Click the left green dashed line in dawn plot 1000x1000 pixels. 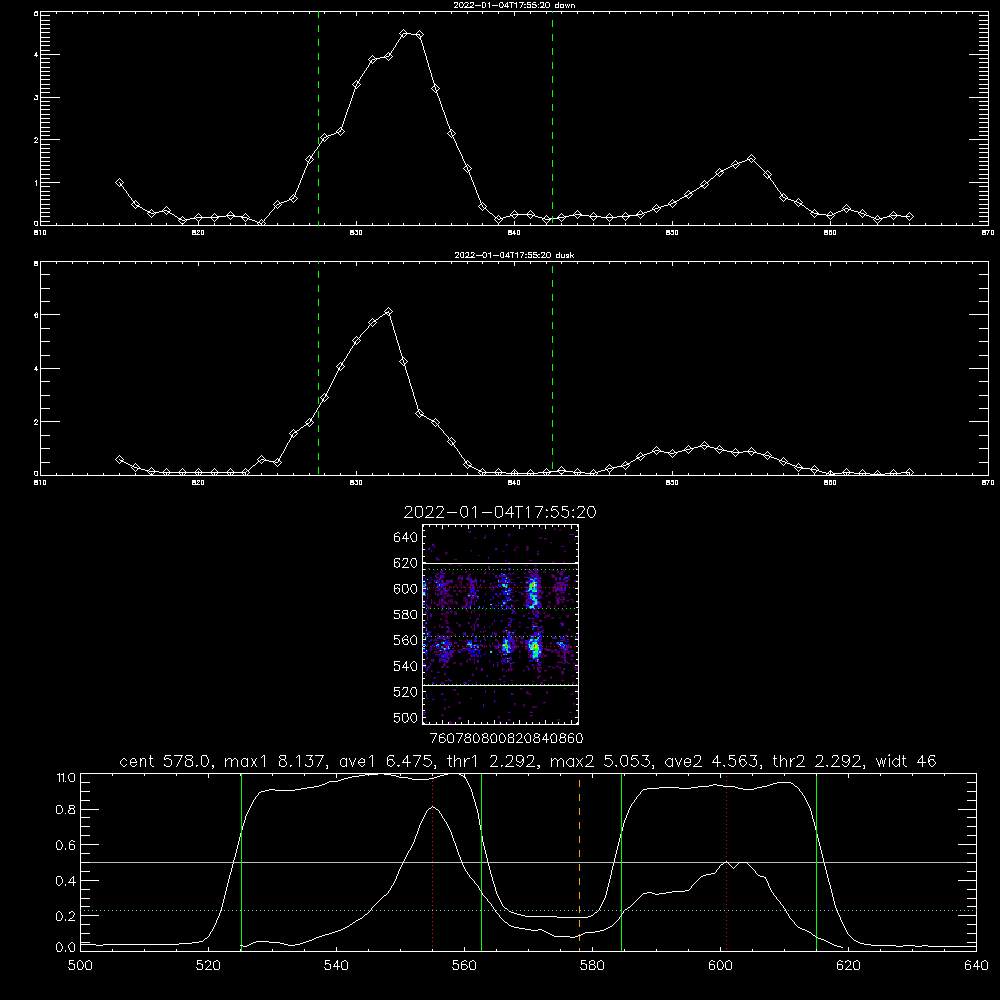(x=318, y=119)
